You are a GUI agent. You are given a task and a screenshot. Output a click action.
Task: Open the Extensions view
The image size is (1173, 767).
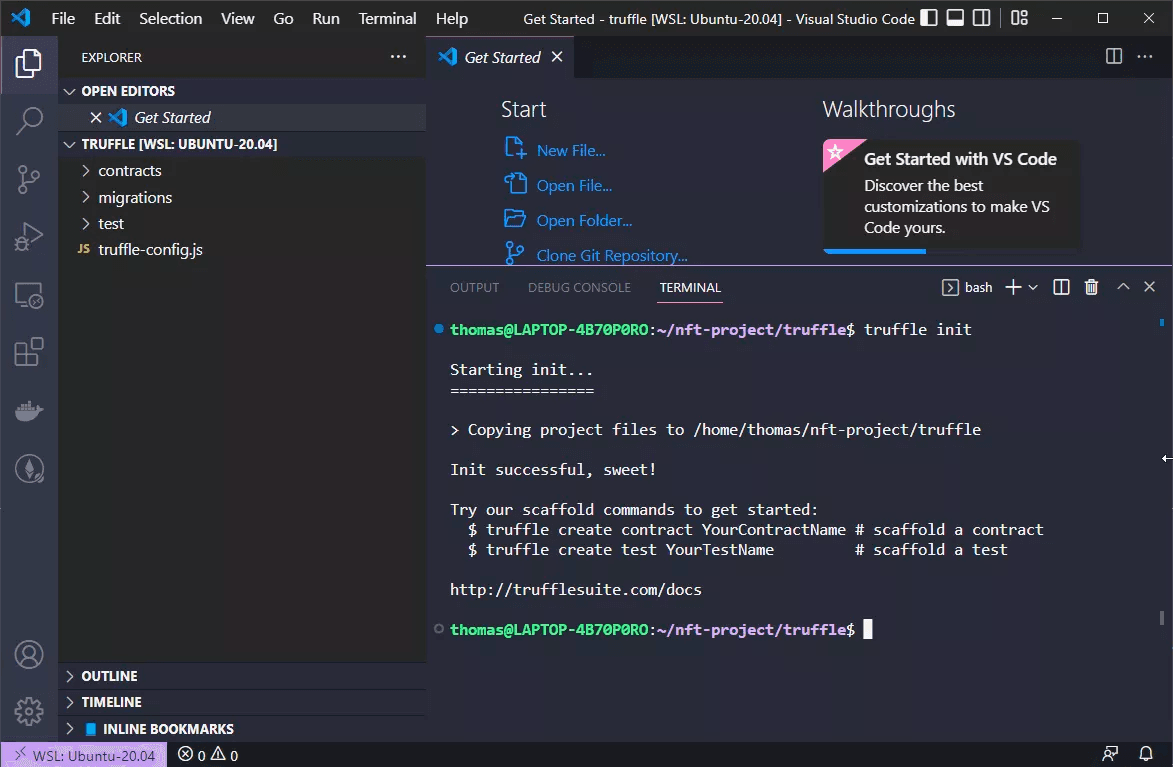coord(28,352)
